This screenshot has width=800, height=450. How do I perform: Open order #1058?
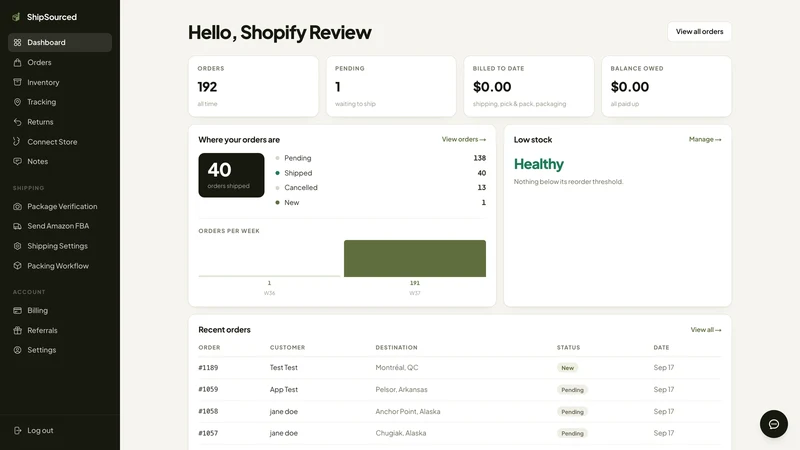(208, 412)
